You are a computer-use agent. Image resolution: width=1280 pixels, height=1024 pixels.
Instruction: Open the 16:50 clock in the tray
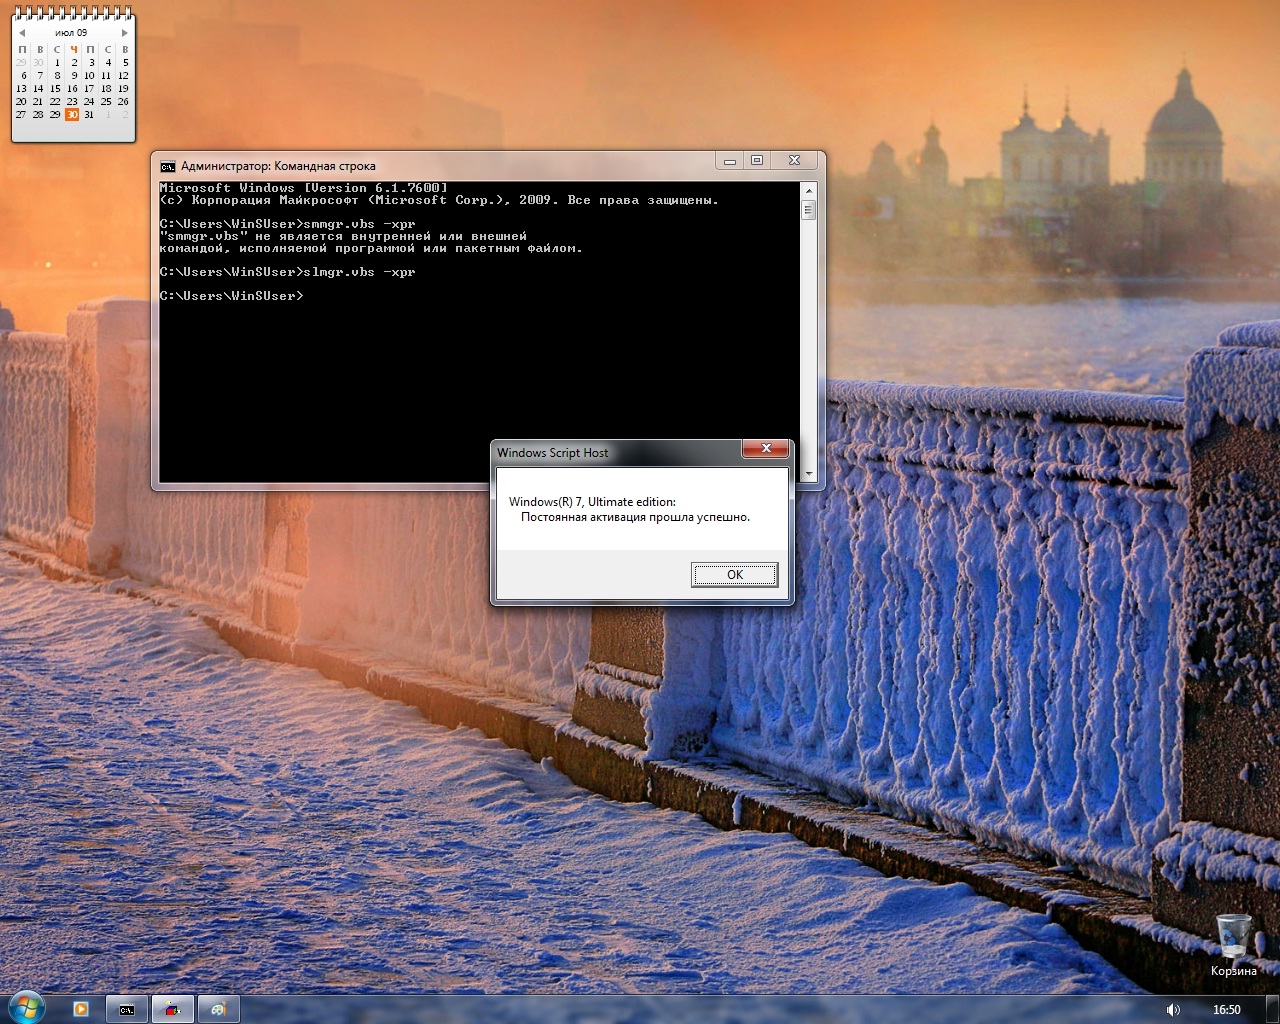pos(1226,1010)
